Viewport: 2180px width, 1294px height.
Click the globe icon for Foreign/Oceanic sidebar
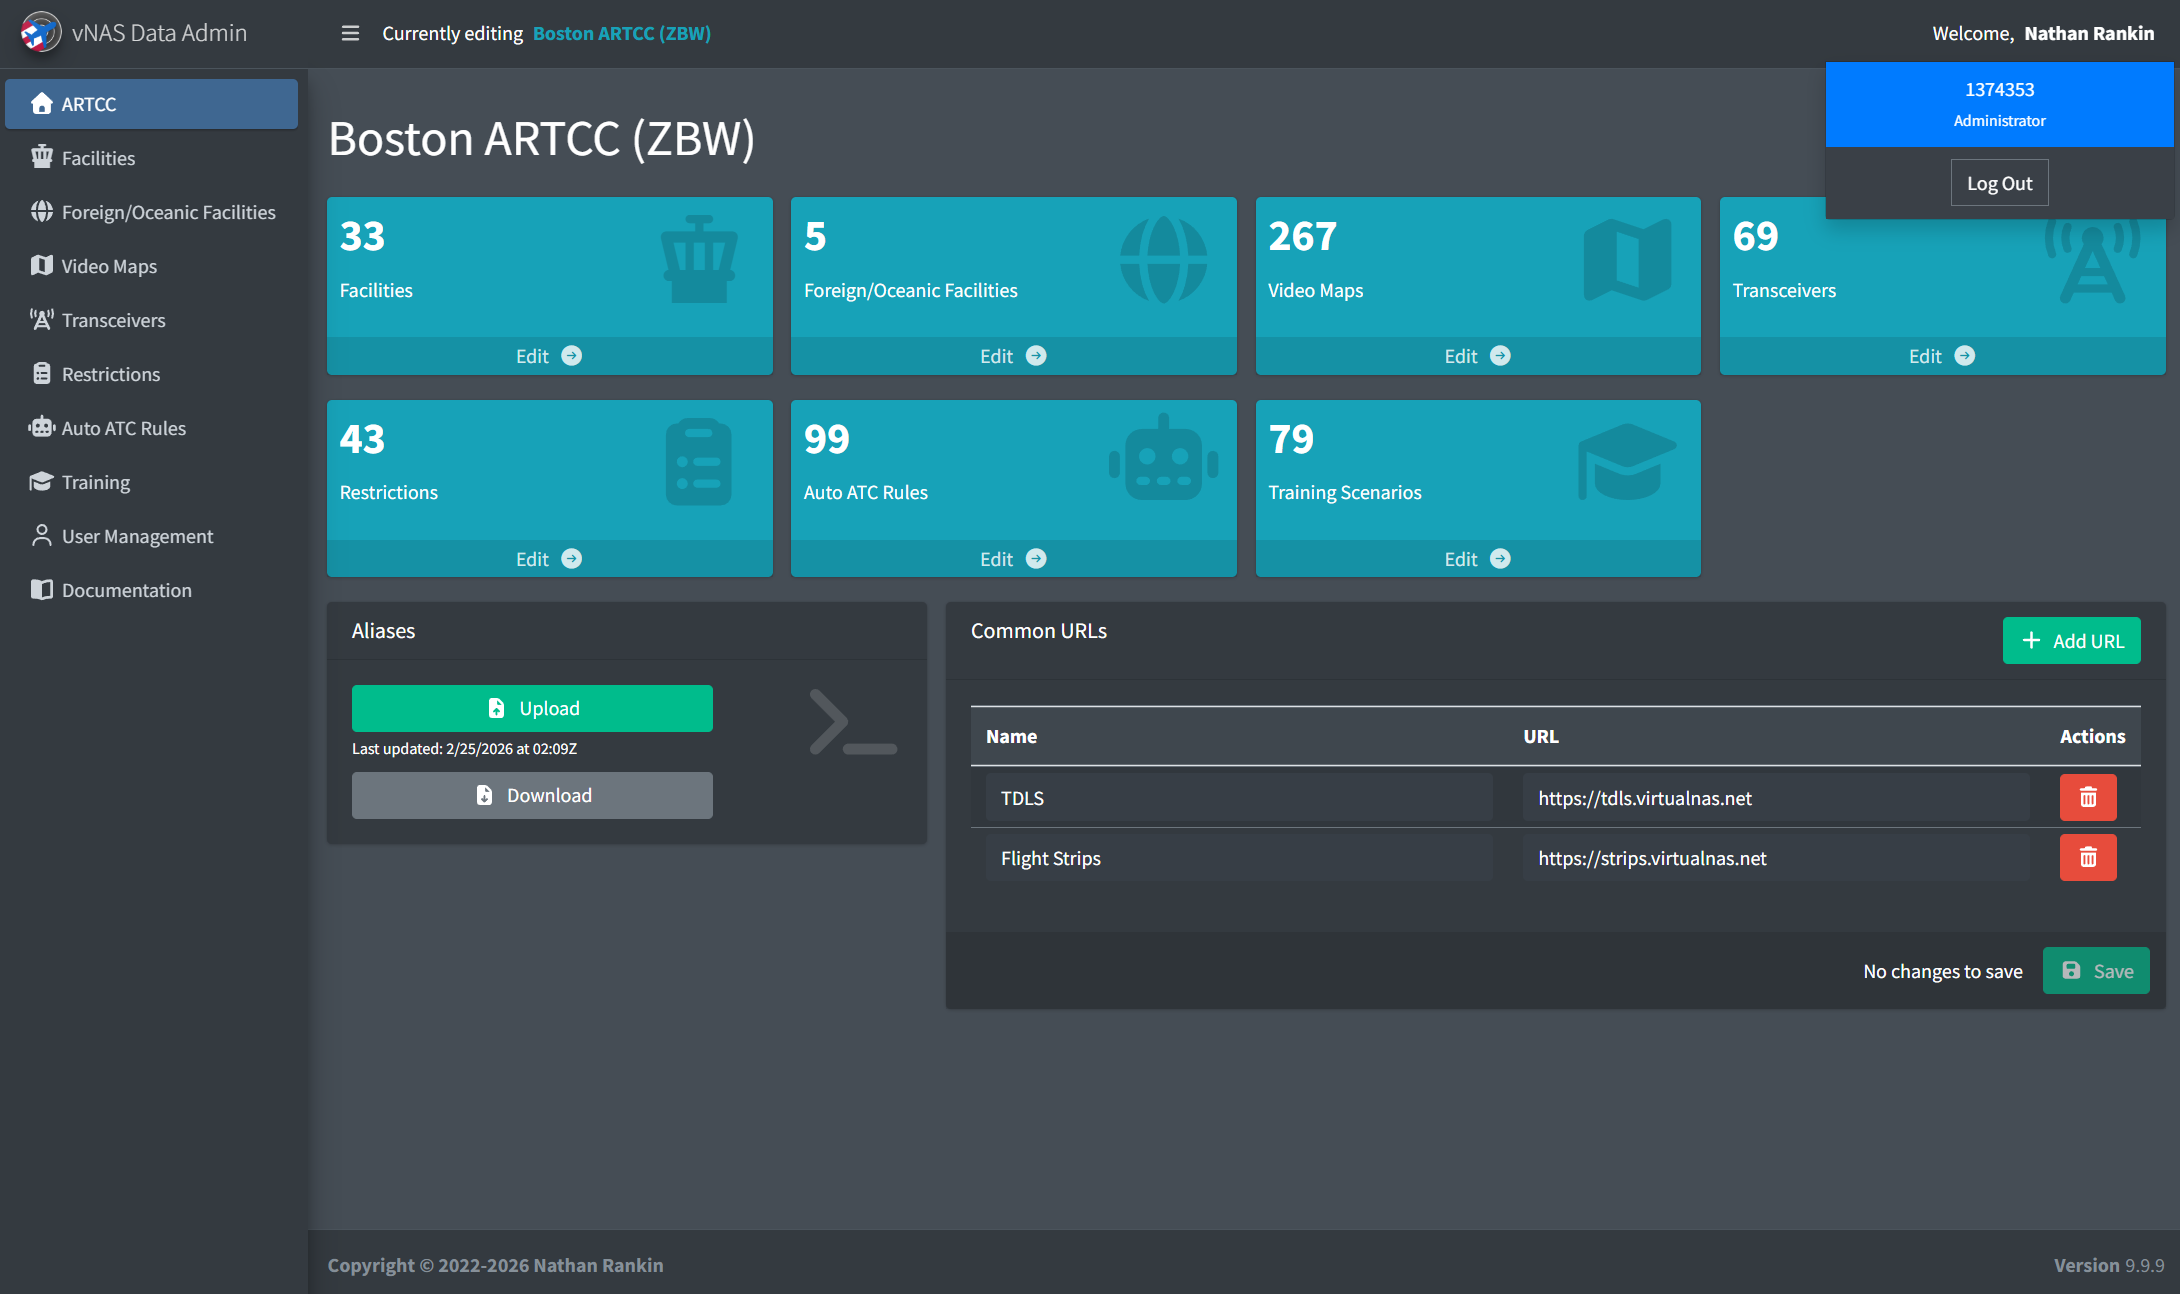point(41,211)
